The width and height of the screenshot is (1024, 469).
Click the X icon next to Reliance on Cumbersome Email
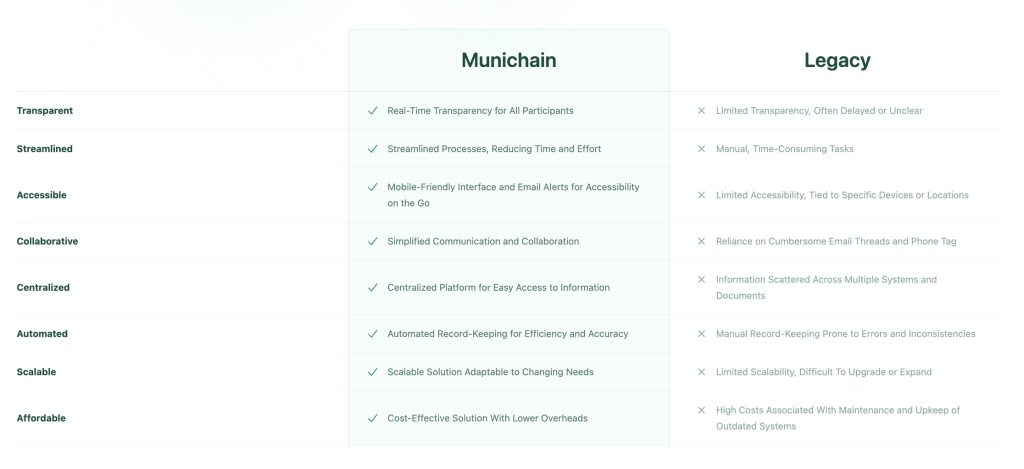pyautogui.click(x=701, y=242)
